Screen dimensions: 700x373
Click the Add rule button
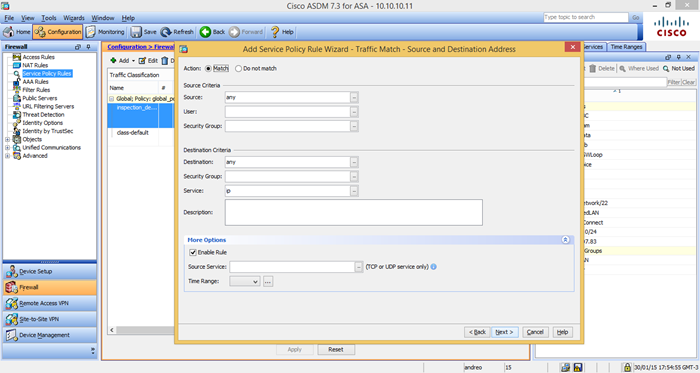point(120,61)
